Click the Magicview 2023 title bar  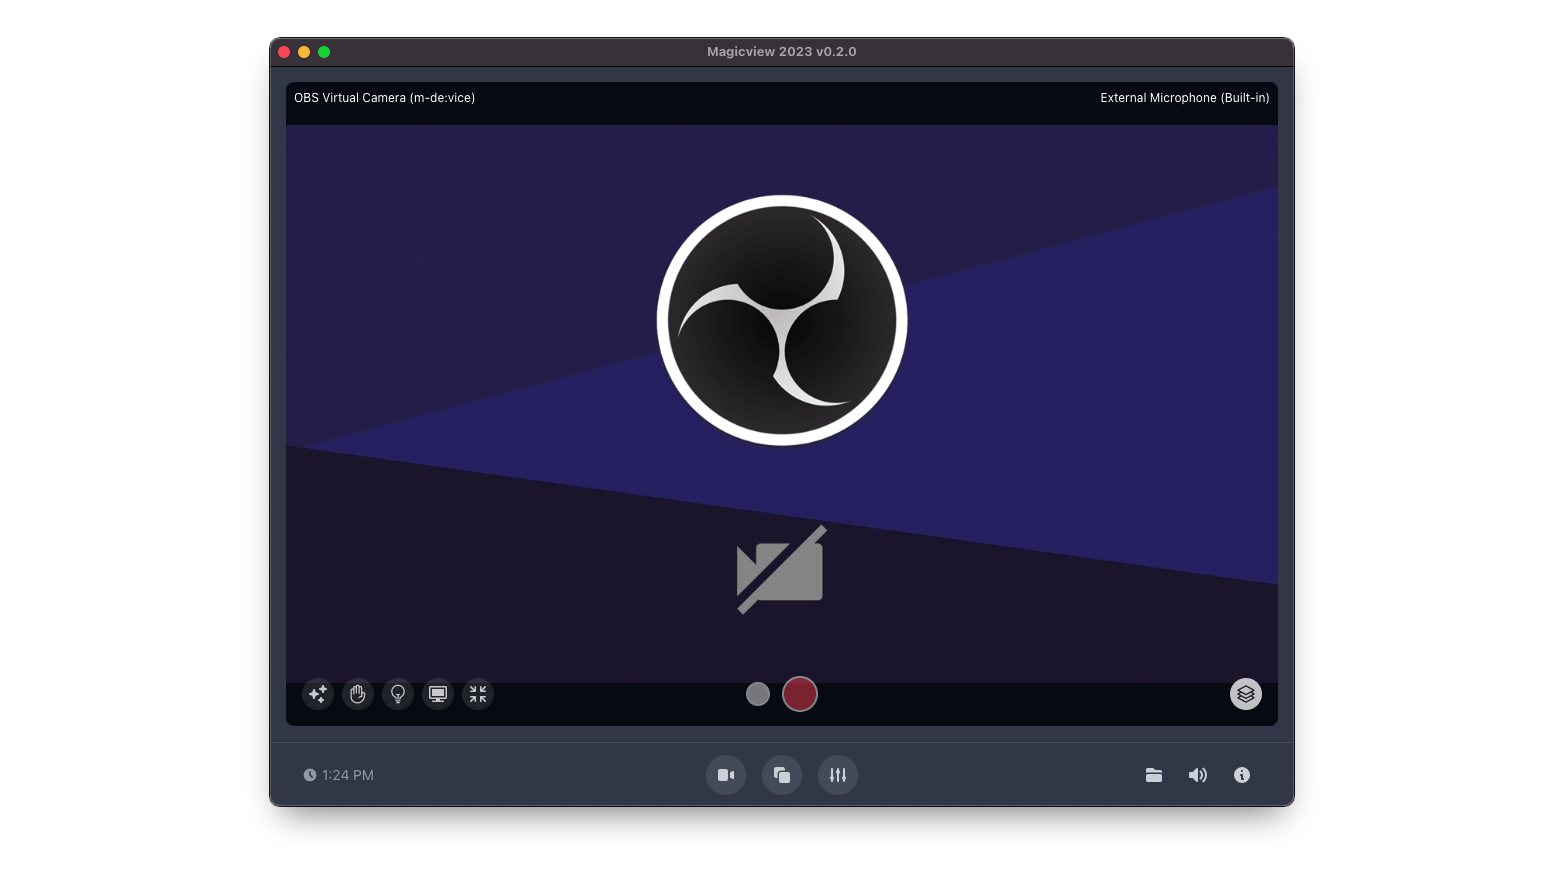(x=782, y=51)
